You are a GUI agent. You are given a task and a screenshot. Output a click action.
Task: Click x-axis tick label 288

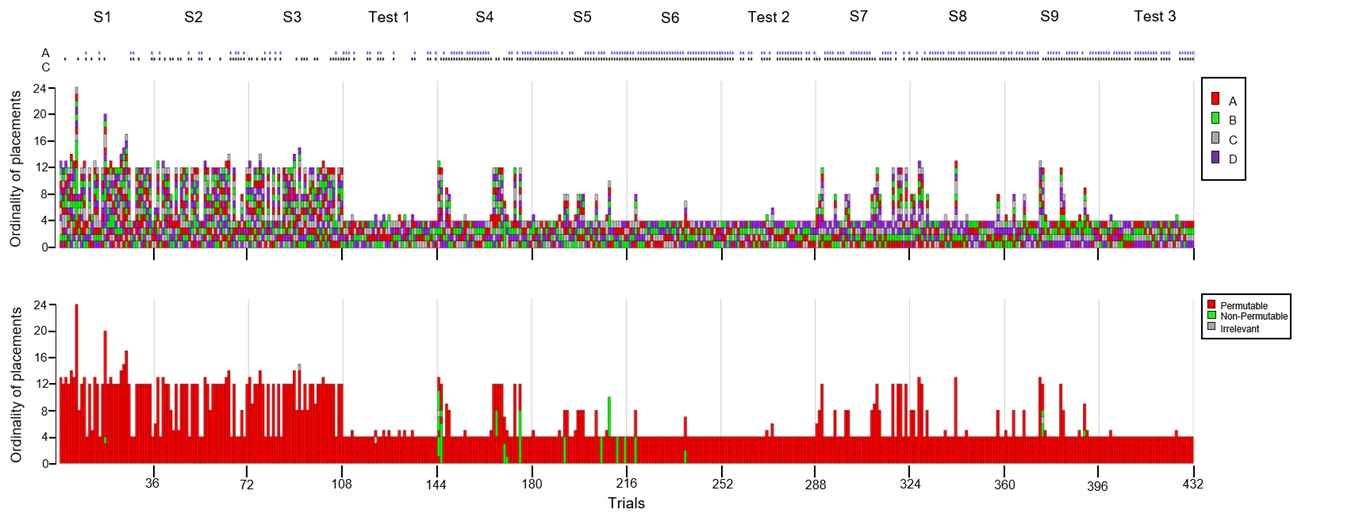click(x=816, y=485)
